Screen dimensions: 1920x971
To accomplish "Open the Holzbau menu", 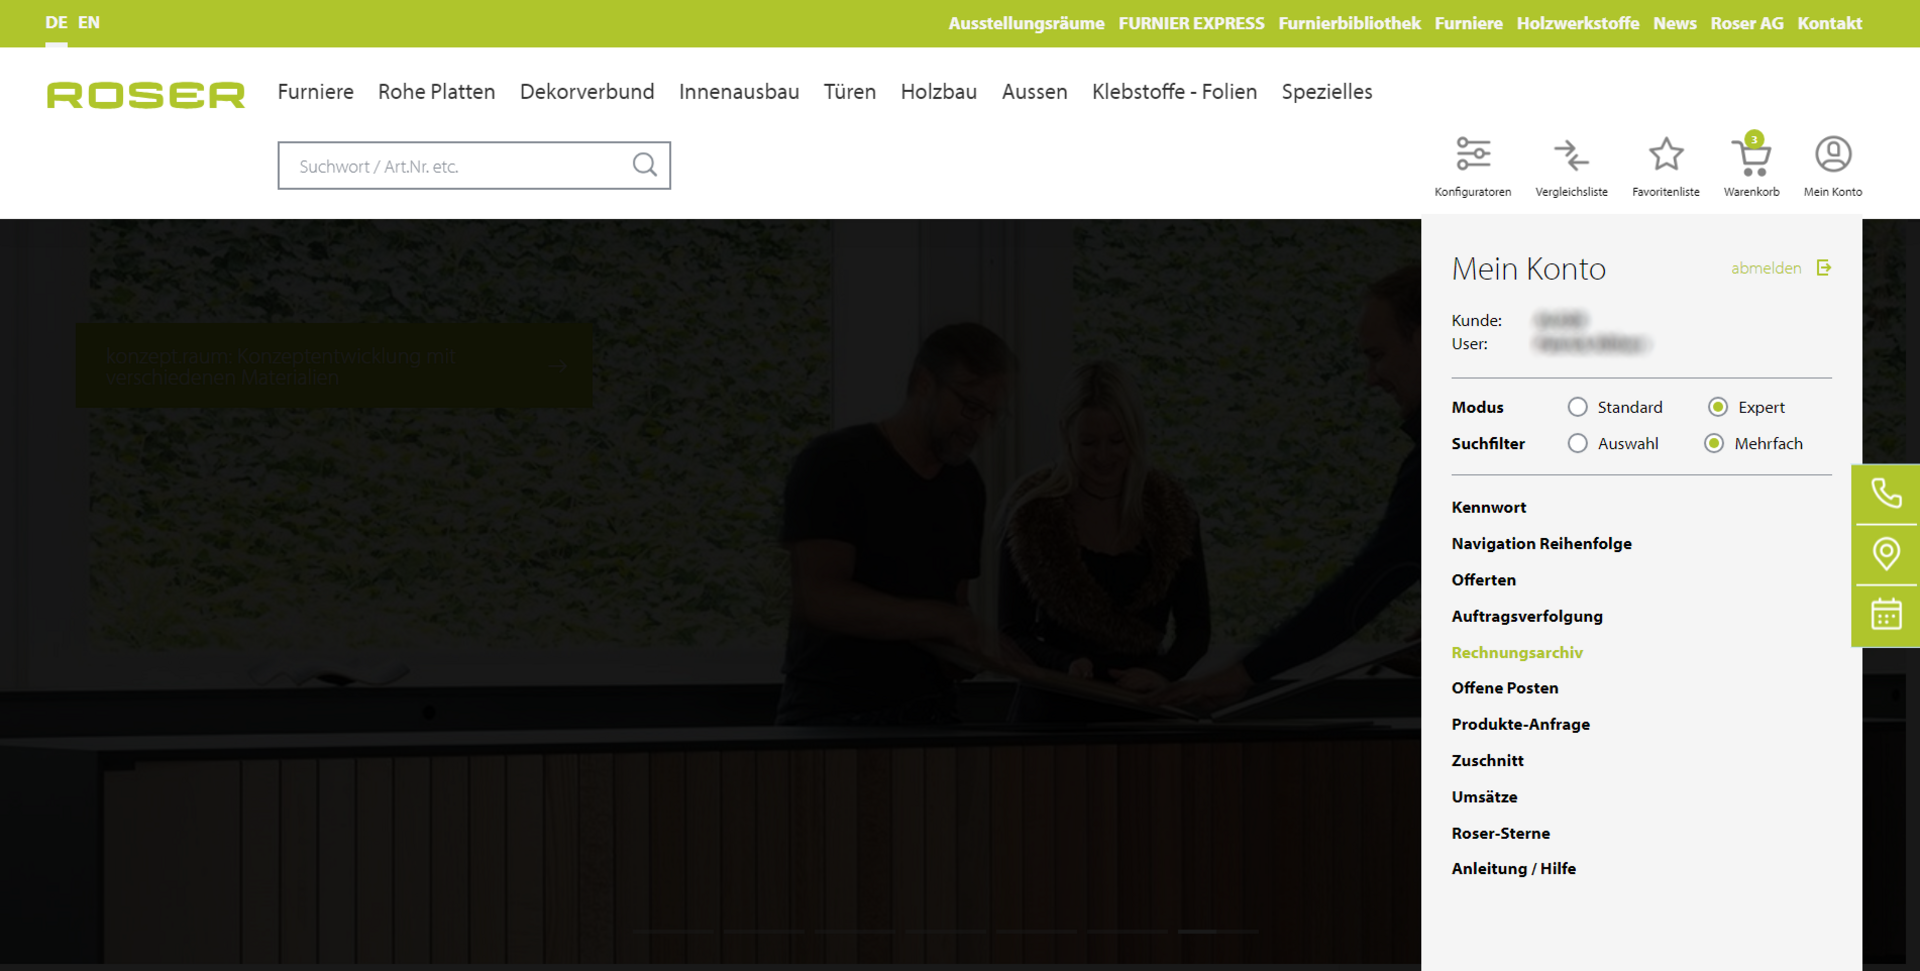I will [939, 92].
